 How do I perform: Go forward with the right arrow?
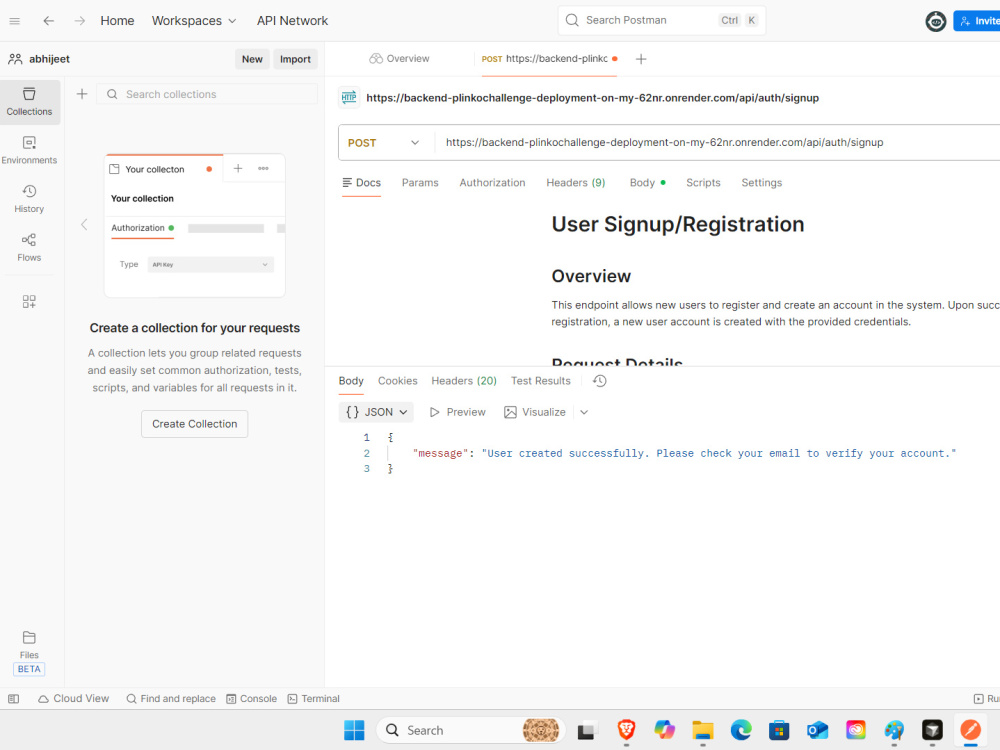point(79,21)
